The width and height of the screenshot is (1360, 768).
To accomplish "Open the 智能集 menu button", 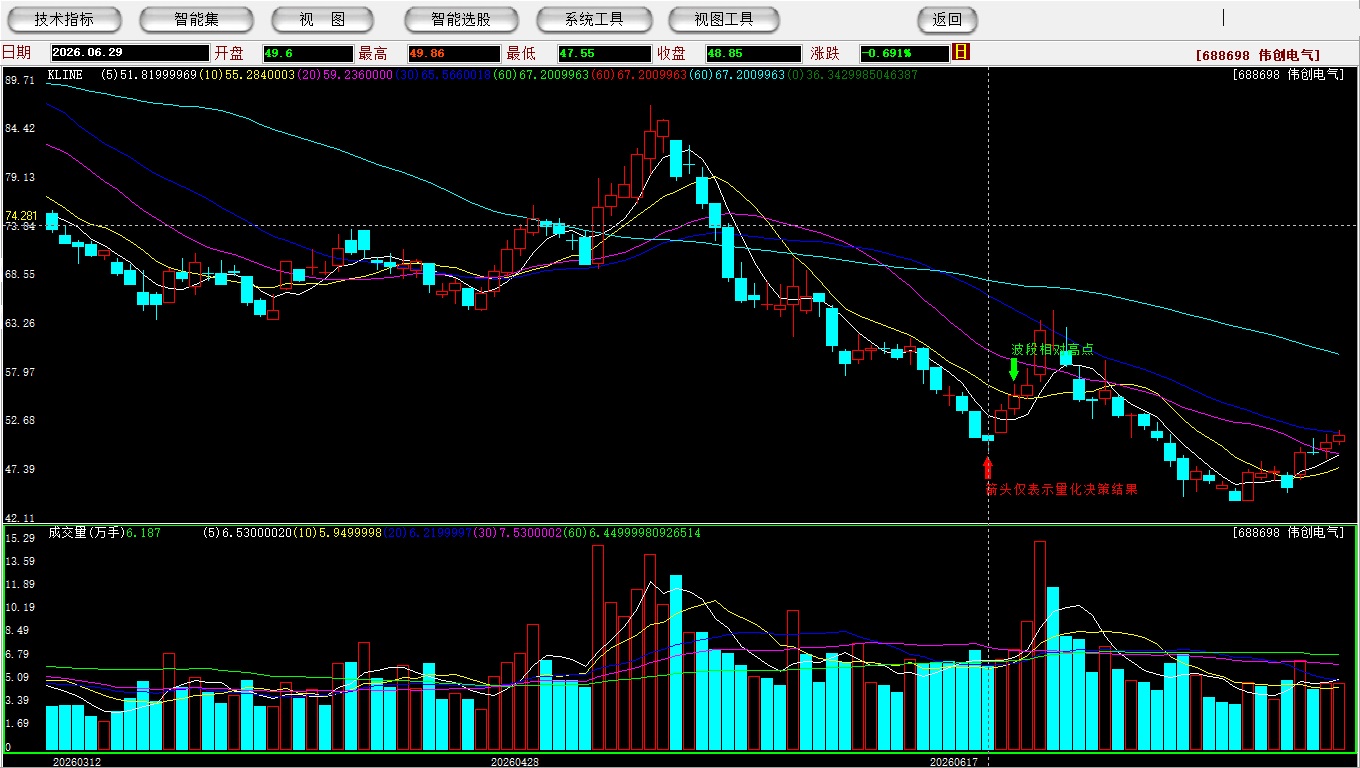I will (x=197, y=19).
